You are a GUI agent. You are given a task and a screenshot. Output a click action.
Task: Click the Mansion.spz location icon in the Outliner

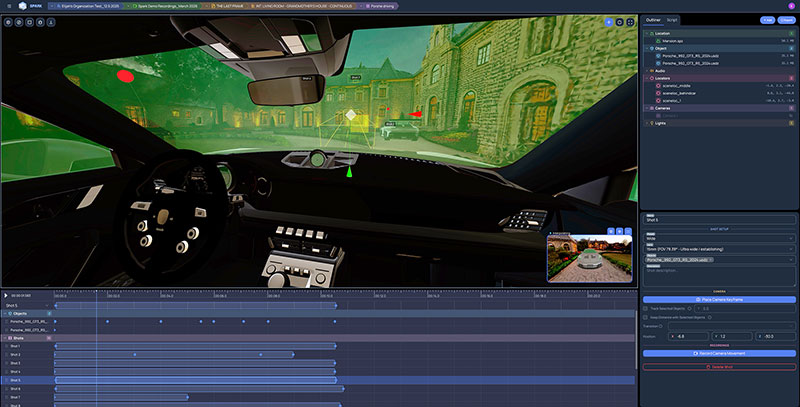pos(658,41)
